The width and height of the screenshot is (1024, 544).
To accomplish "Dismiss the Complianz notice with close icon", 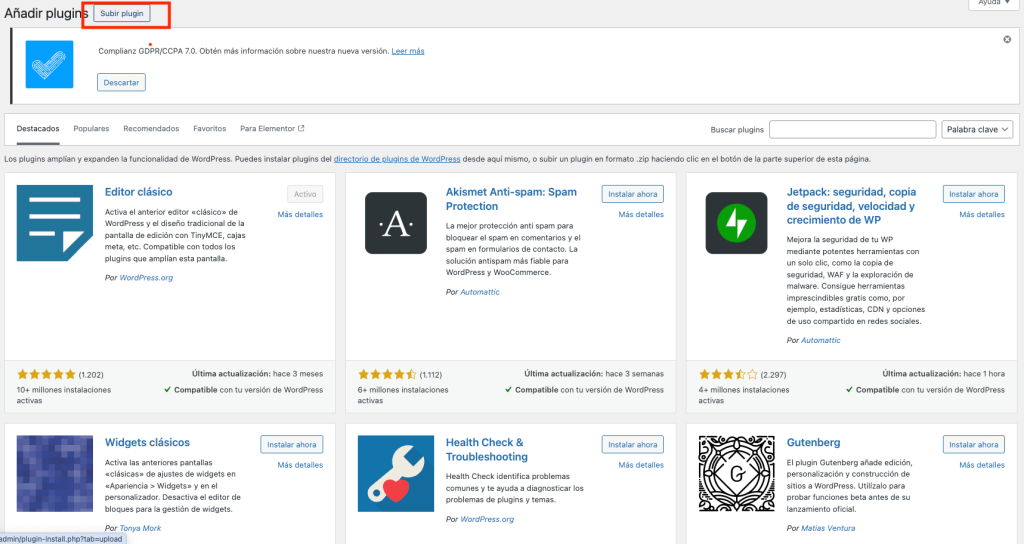I will point(1007,40).
